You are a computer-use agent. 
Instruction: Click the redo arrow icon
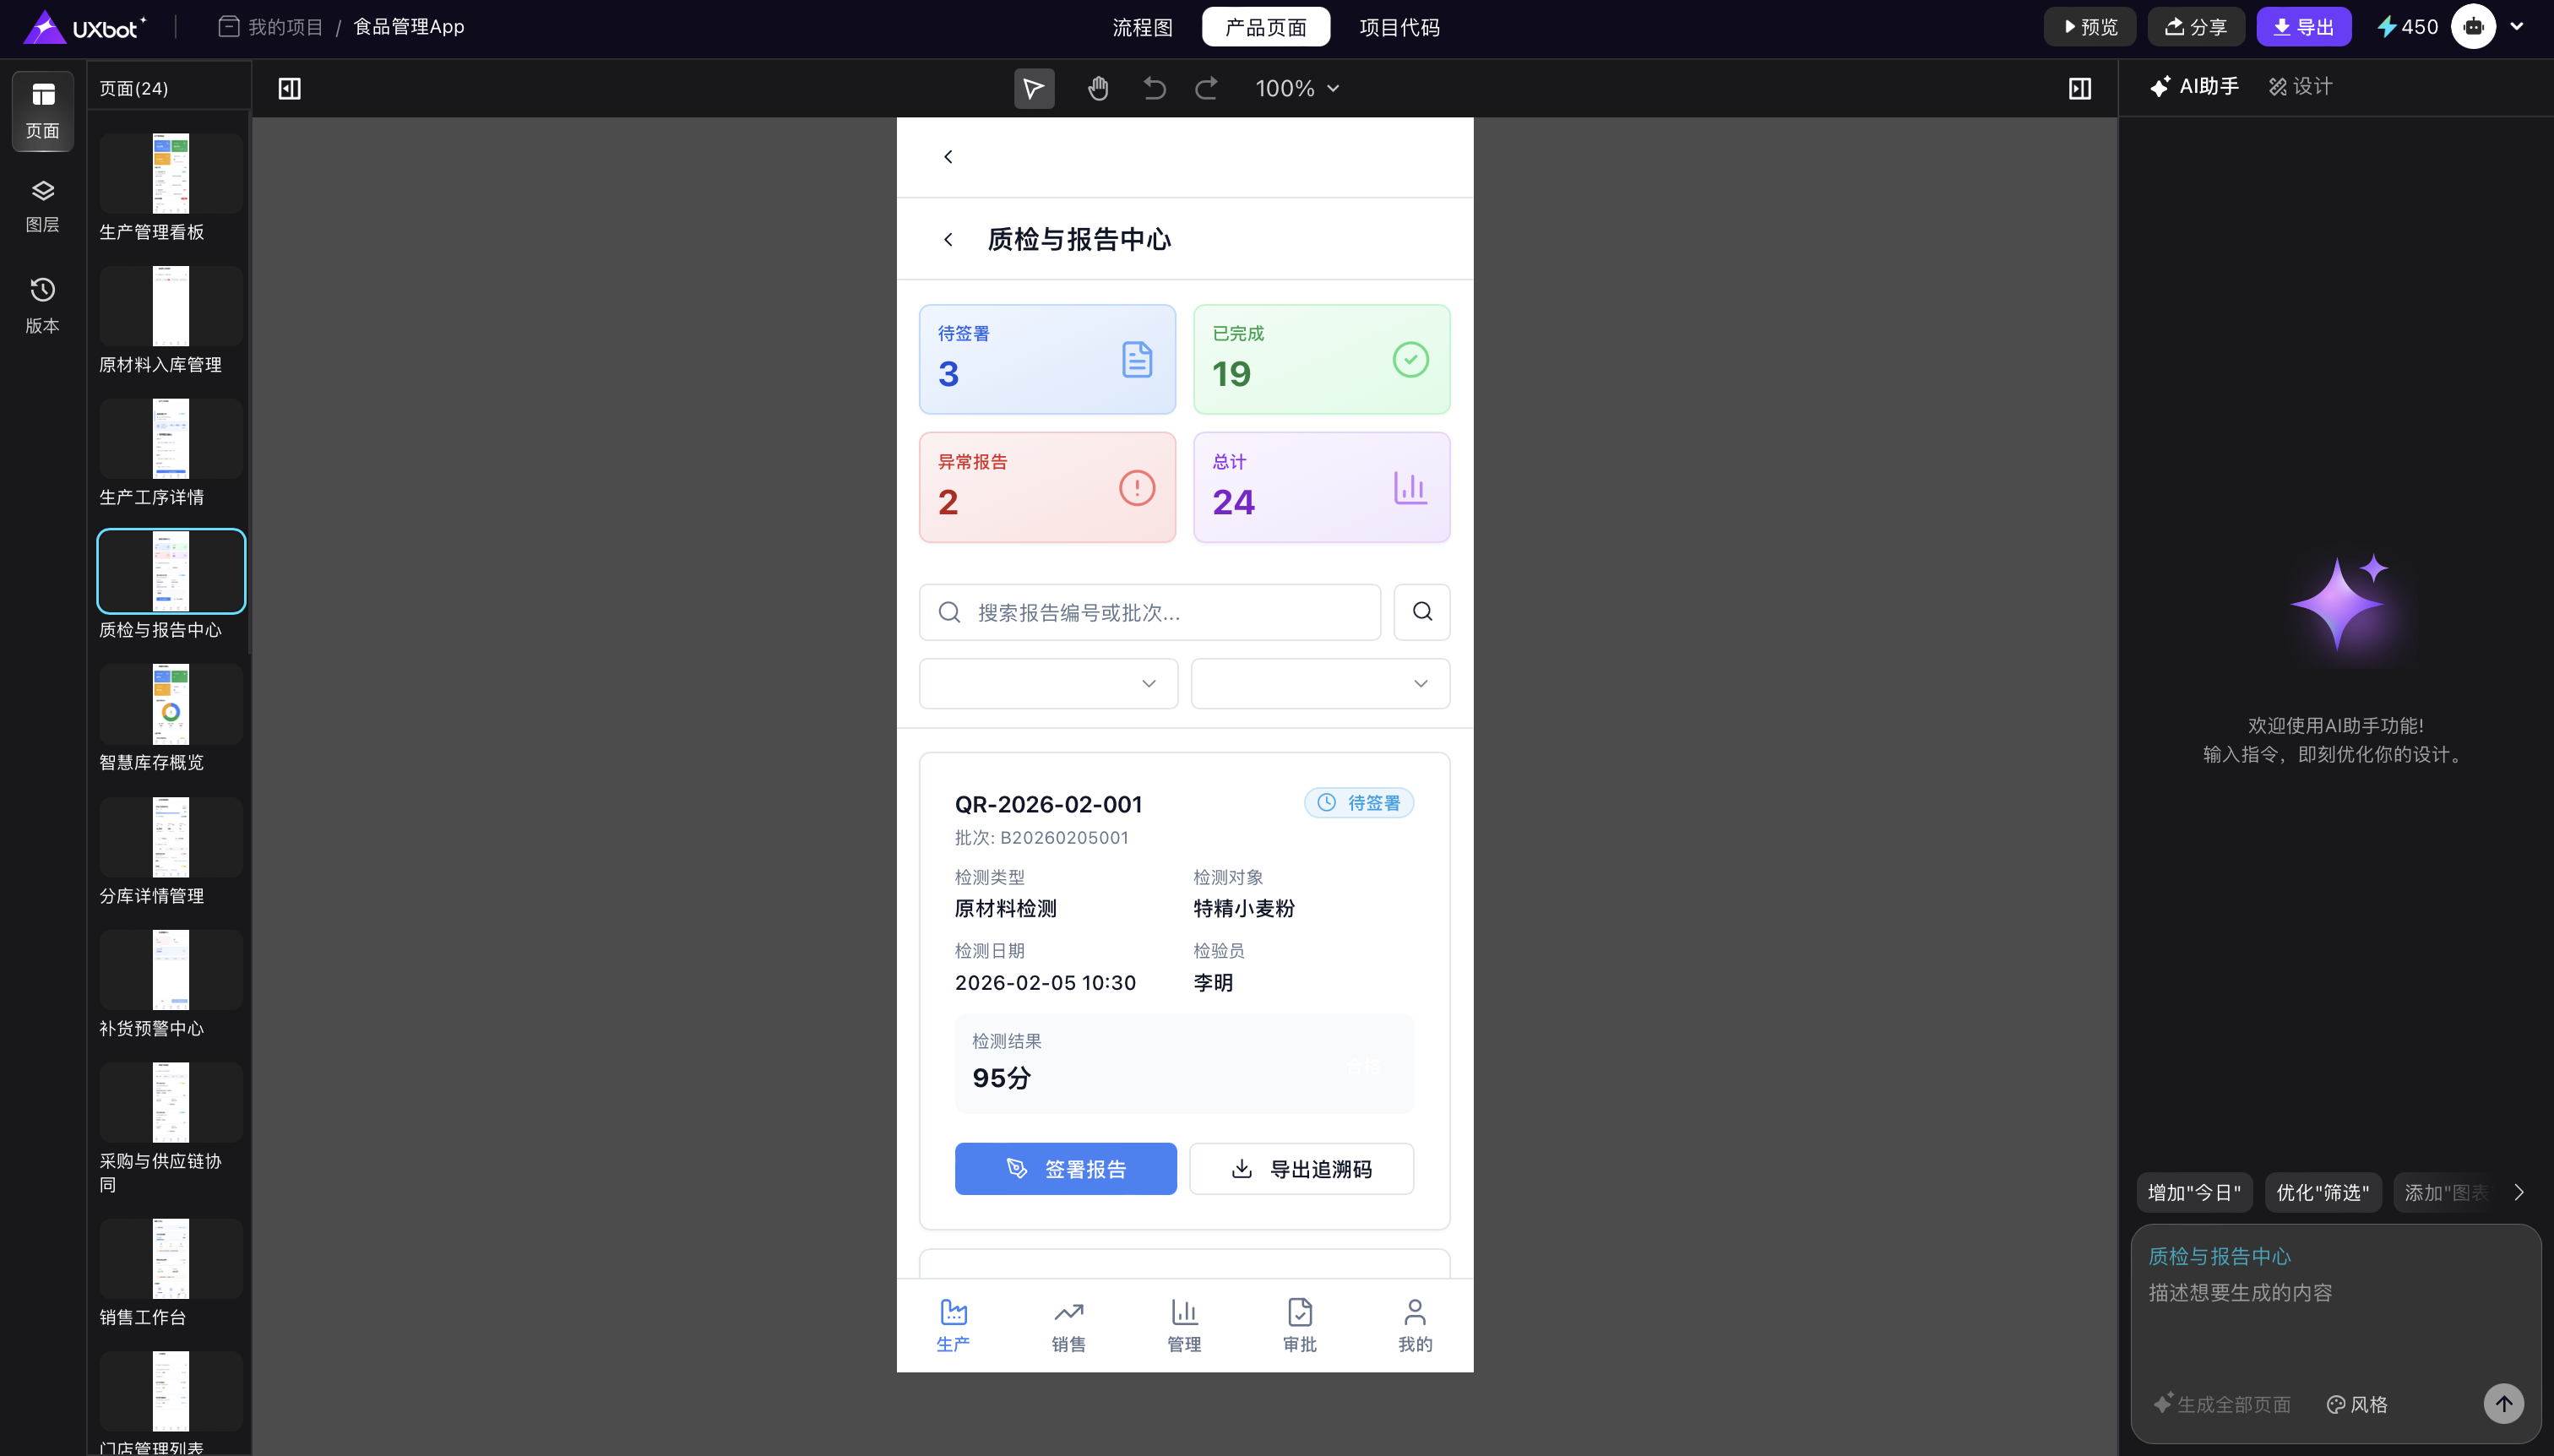point(1207,89)
